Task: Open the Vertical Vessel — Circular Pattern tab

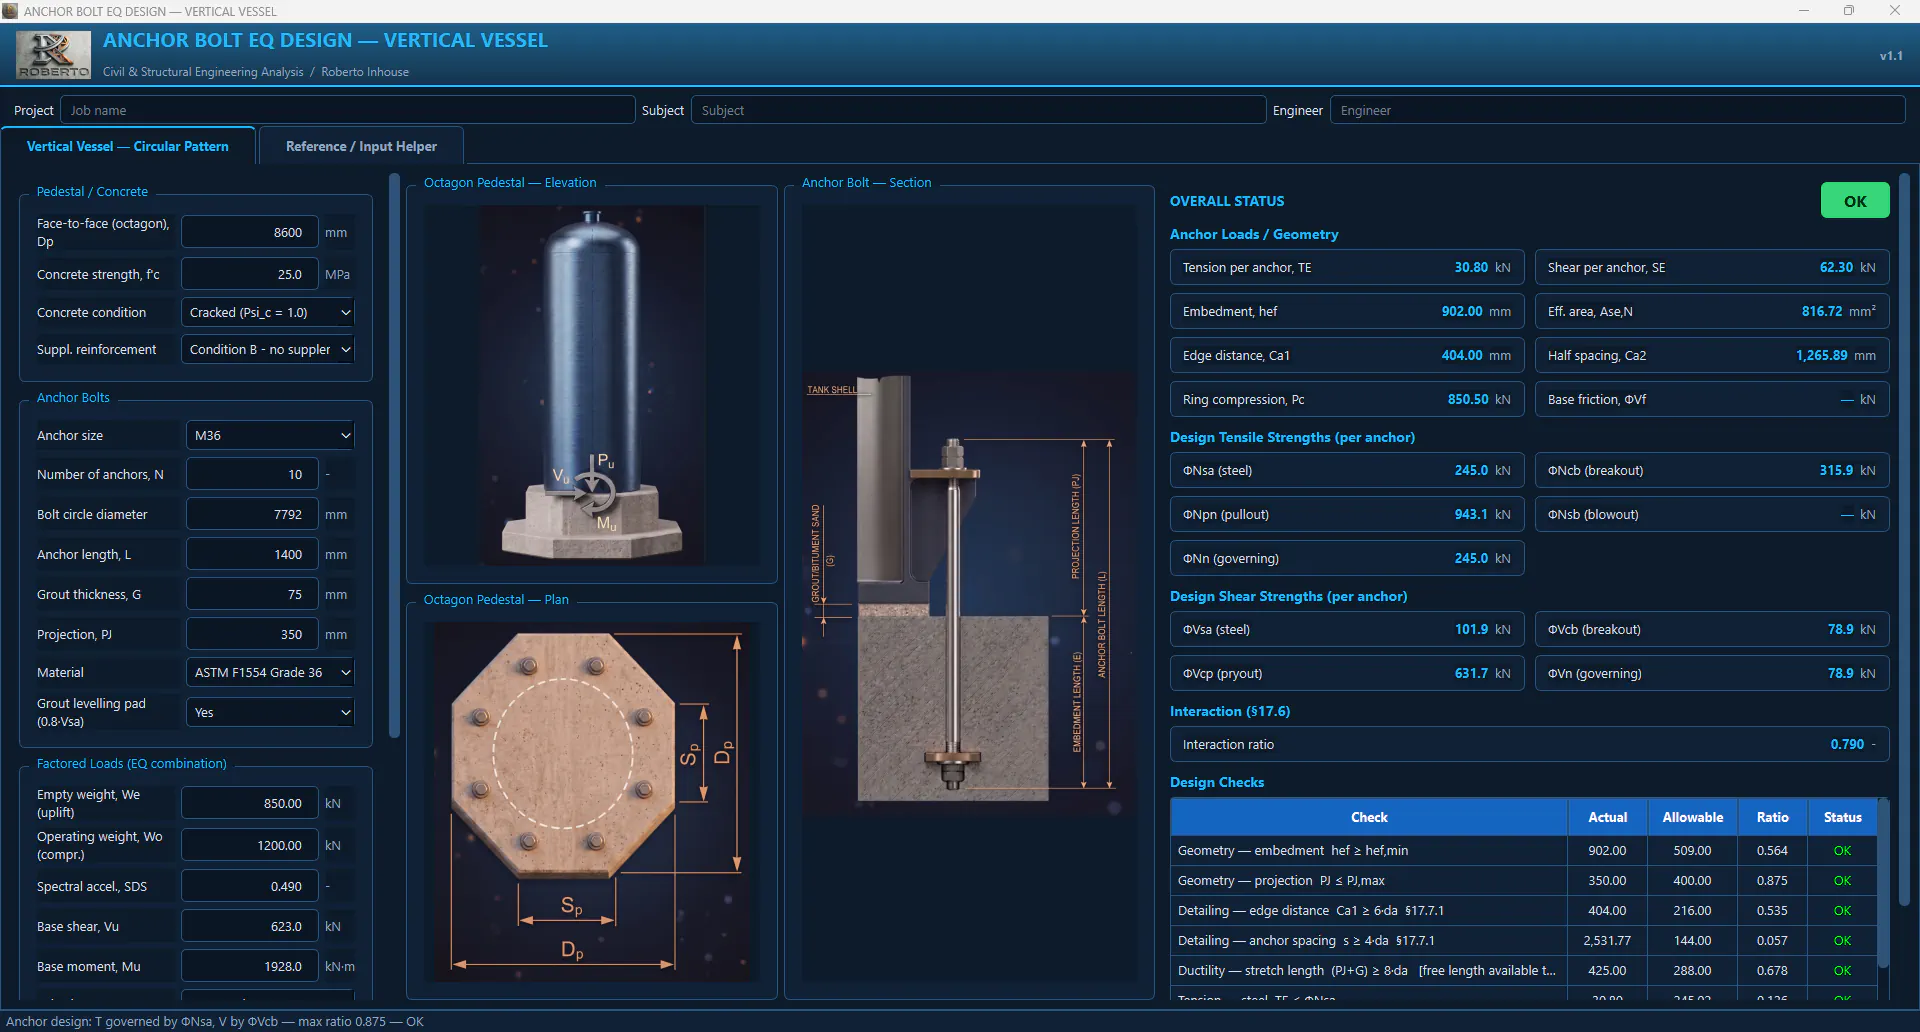Action: tap(128, 146)
